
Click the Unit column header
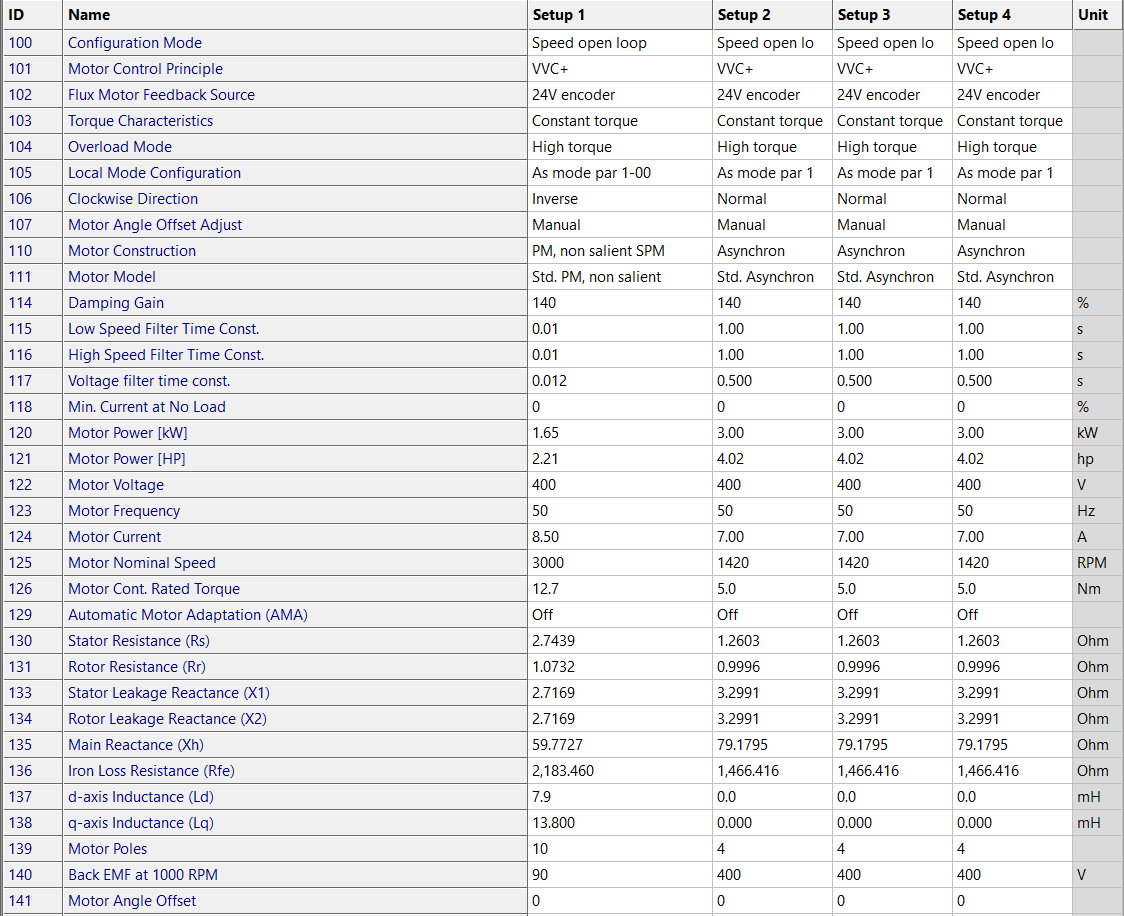[1096, 15]
